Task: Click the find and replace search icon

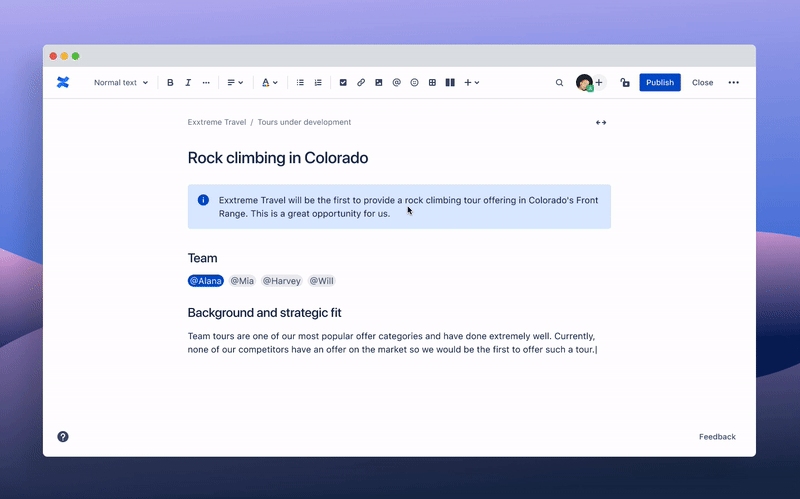Action: point(559,83)
